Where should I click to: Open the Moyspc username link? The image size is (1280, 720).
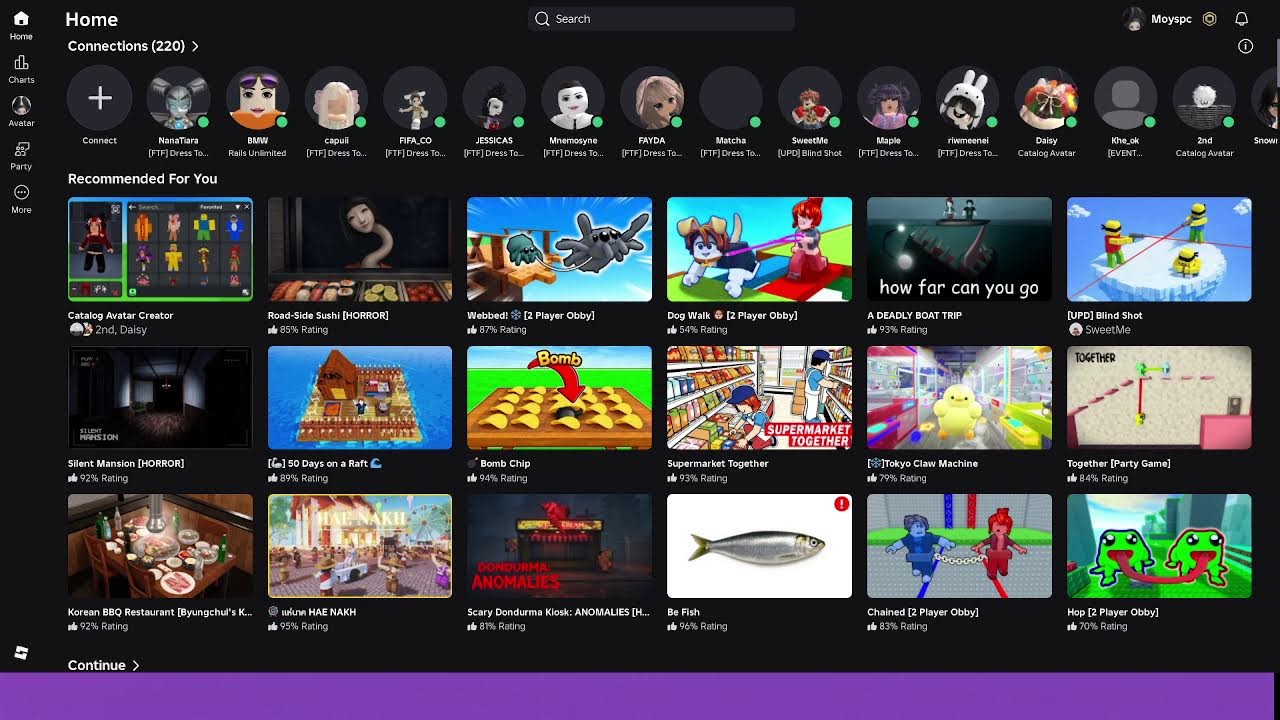1171,19
